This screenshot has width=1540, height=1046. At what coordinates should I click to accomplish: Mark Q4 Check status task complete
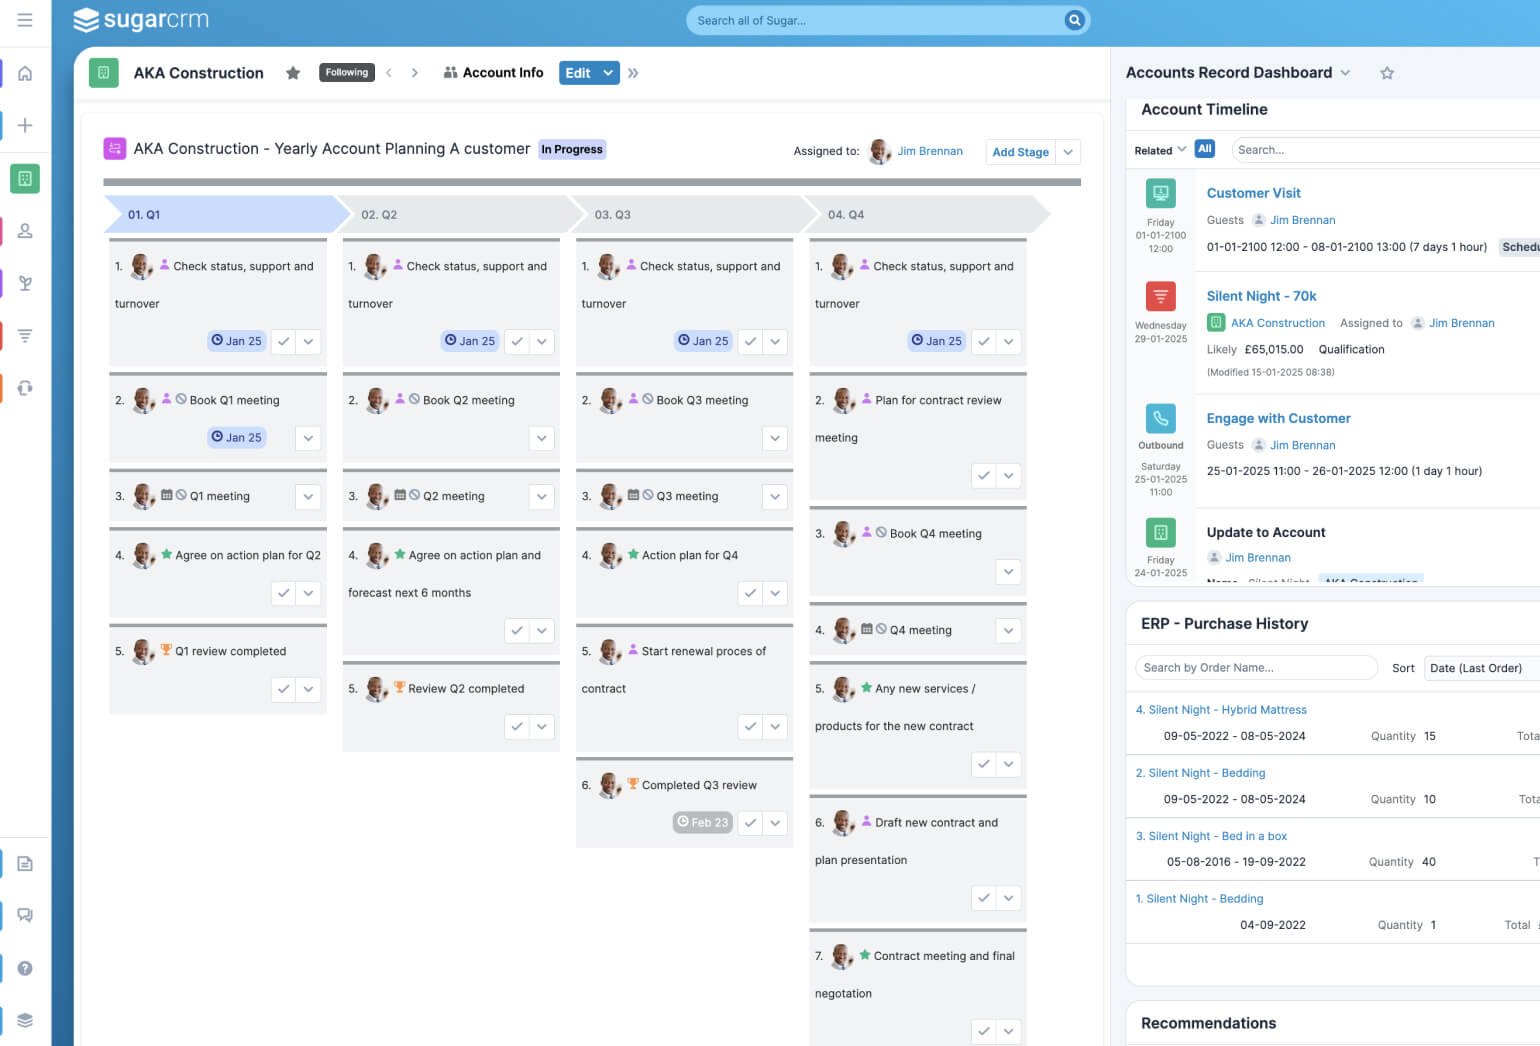984,341
